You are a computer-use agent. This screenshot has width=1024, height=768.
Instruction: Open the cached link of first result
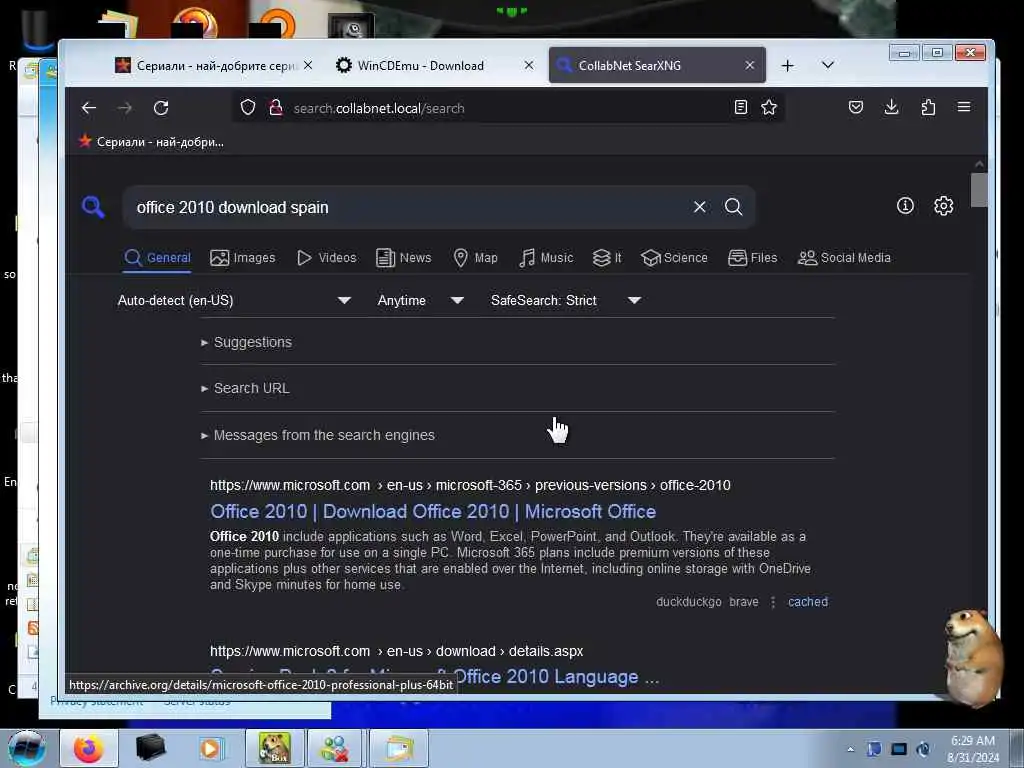[x=808, y=602]
